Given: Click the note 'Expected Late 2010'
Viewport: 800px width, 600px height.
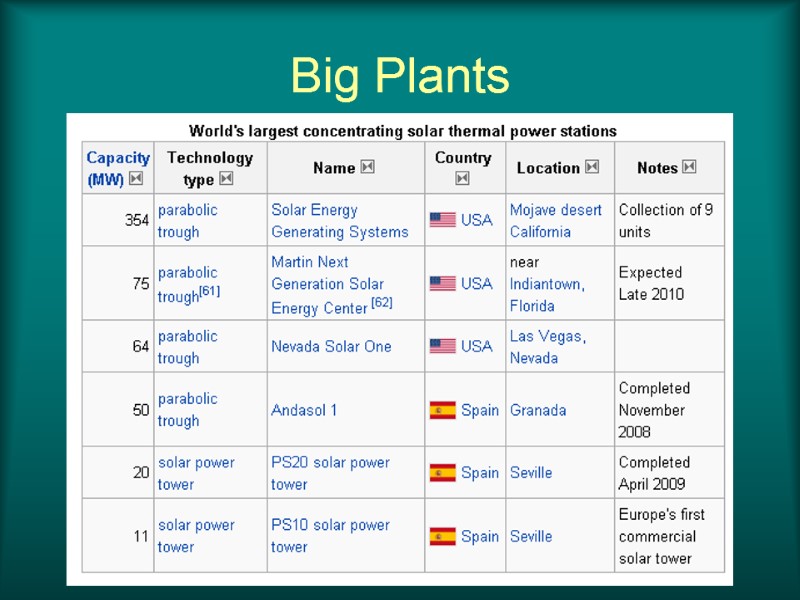Looking at the screenshot, I should 651,283.
